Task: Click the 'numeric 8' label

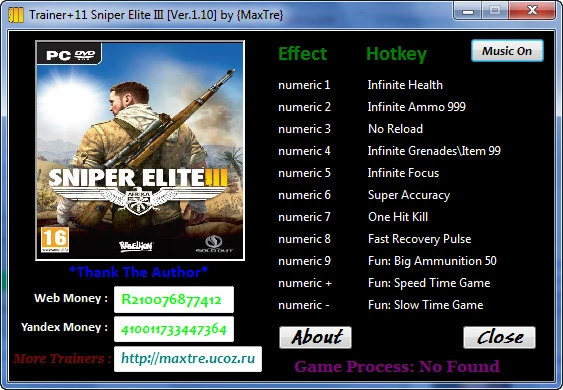Action: 304,239
